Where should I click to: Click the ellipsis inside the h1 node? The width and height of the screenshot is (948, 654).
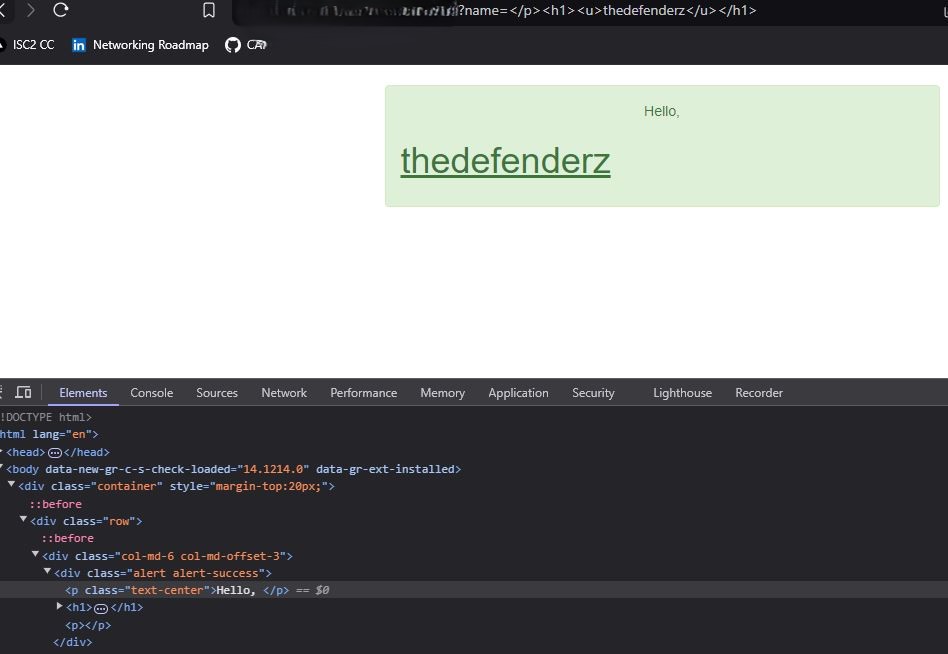pyautogui.click(x=101, y=608)
